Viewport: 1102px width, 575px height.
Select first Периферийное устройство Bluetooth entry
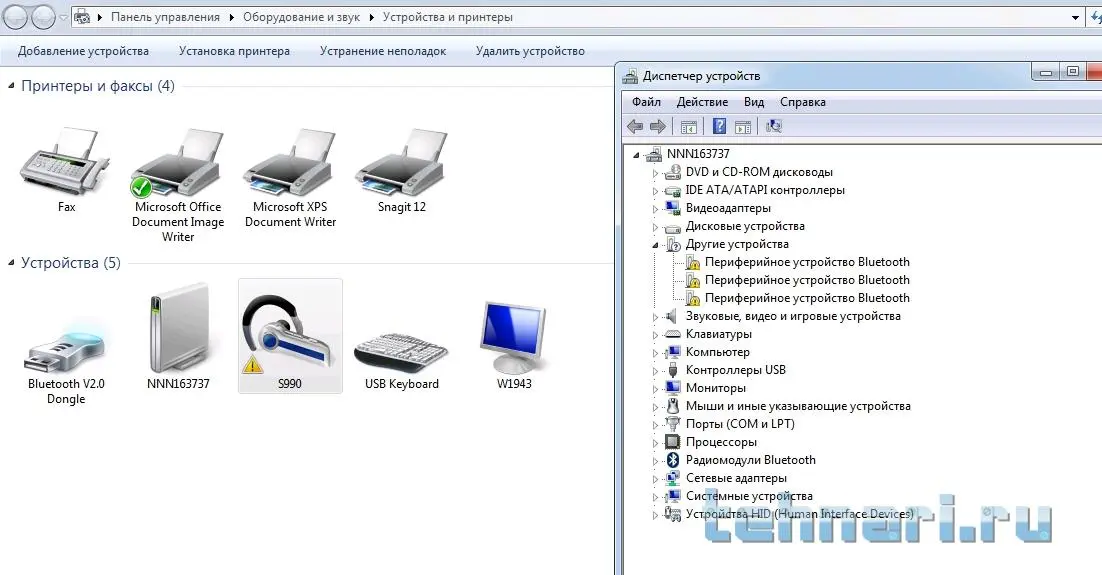[x=807, y=262]
